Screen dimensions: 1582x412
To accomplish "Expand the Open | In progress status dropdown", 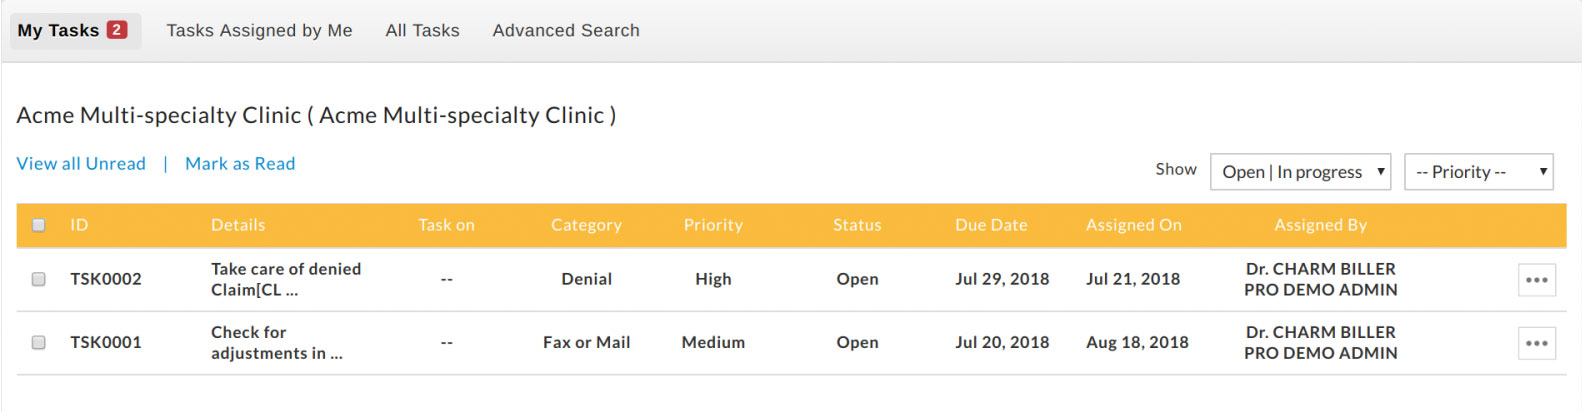I will click(x=1300, y=172).
